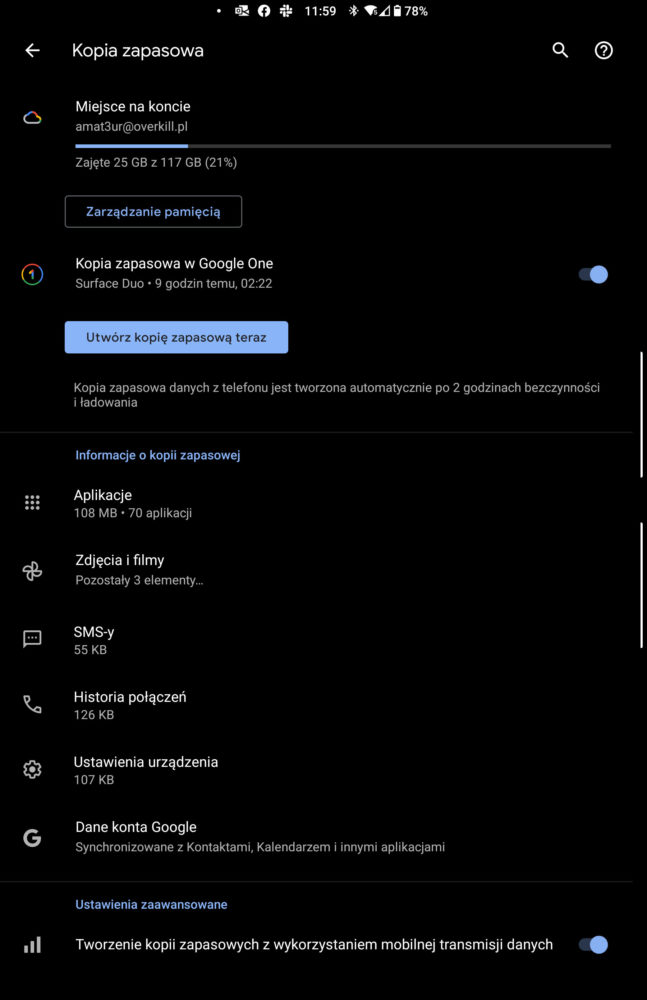Tap the device settings gear icon
The width and height of the screenshot is (647, 1000).
tap(32, 770)
